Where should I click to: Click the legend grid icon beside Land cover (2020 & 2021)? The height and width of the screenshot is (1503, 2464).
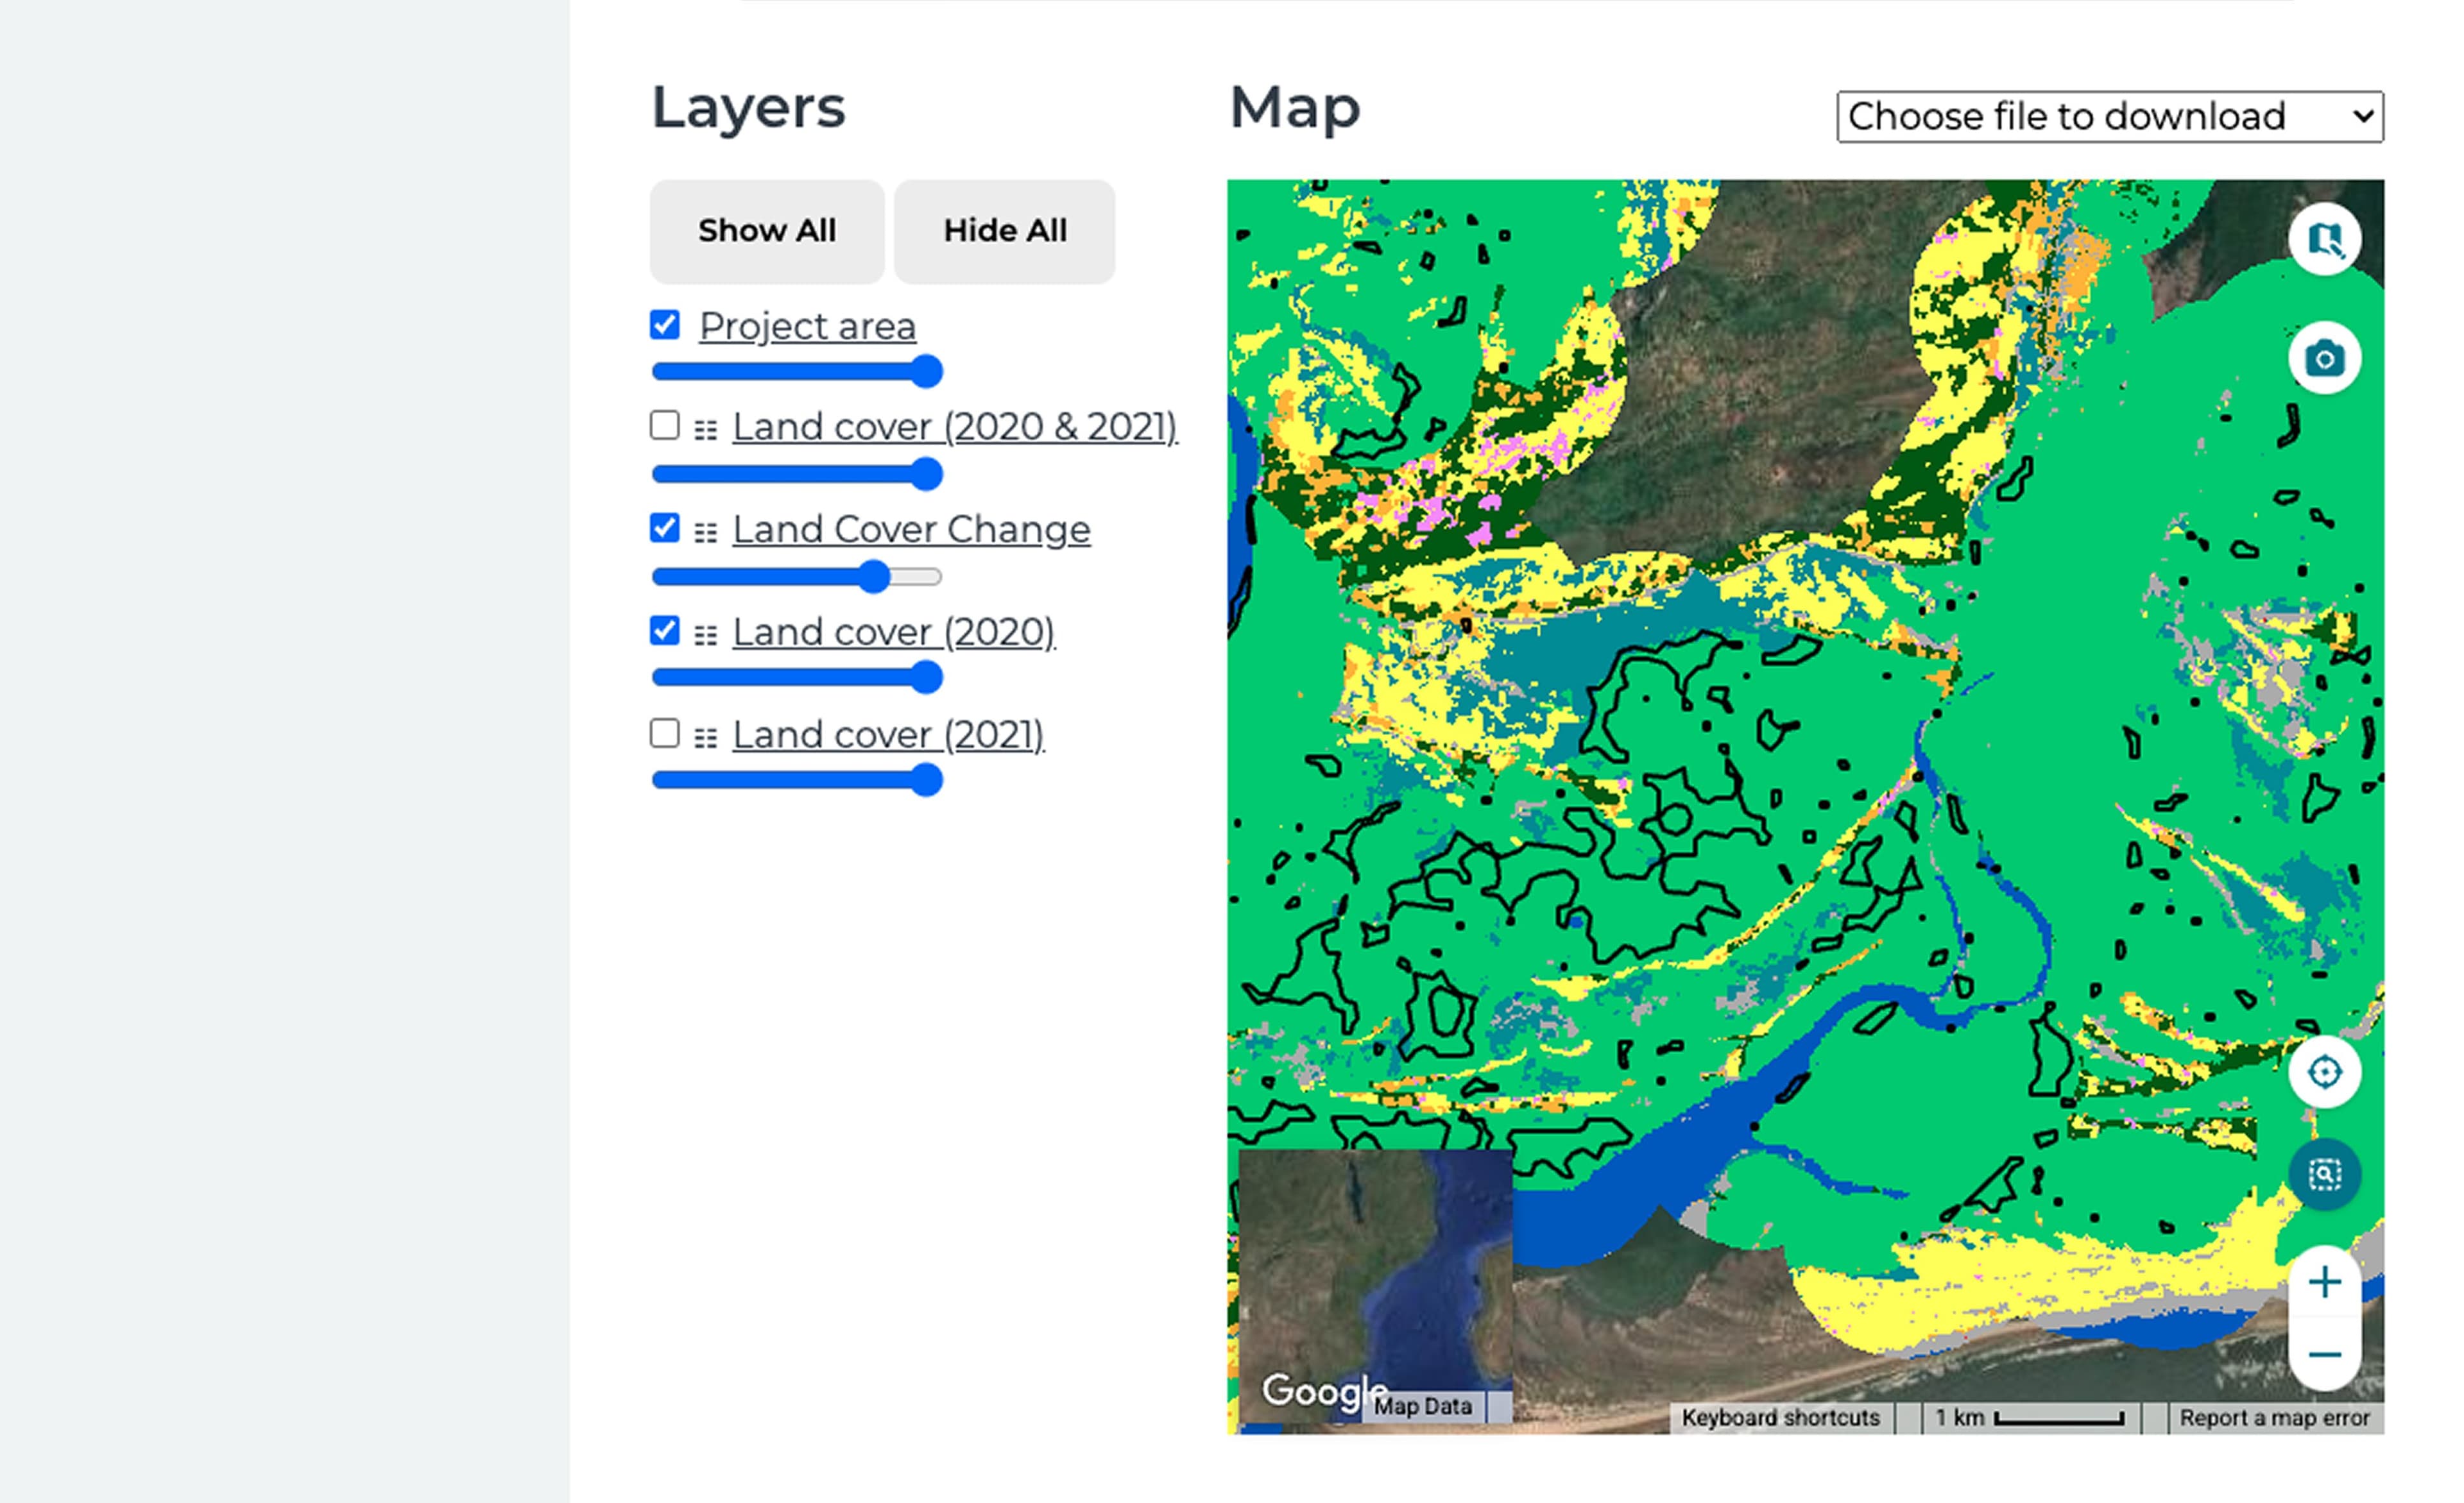(x=706, y=430)
